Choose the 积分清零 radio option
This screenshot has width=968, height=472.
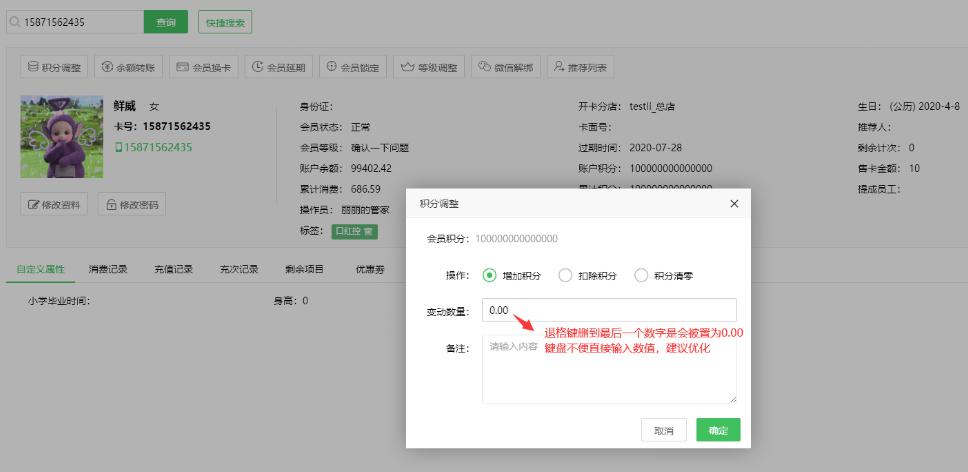[x=641, y=276]
